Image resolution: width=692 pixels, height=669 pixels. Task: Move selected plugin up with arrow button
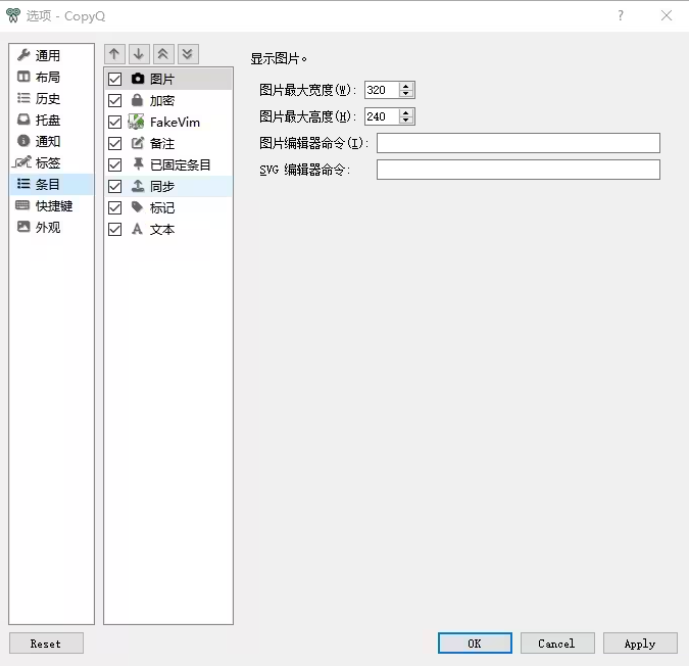(114, 54)
